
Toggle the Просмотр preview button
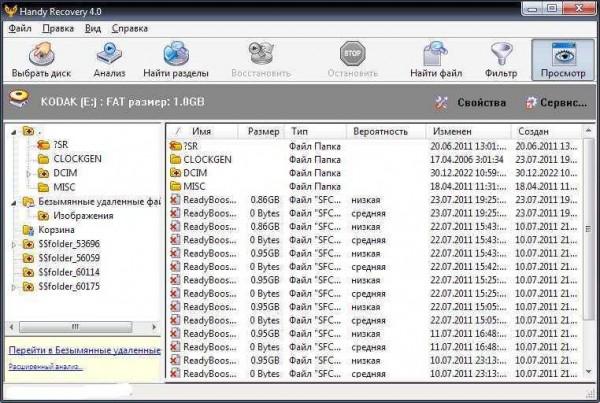(563, 59)
